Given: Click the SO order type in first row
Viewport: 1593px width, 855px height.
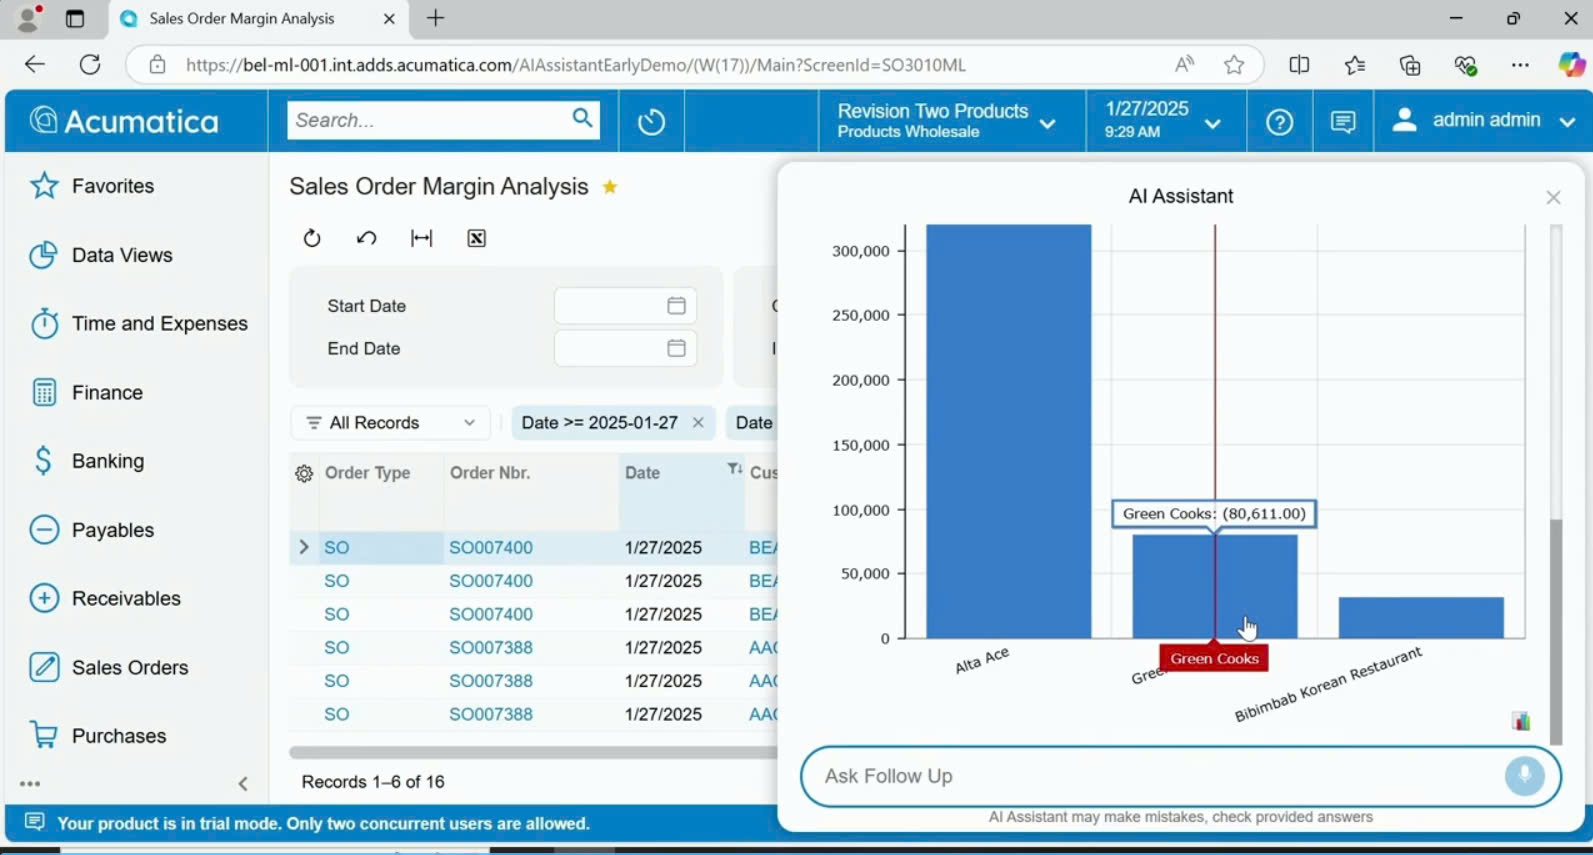Looking at the screenshot, I should point(337,548).
